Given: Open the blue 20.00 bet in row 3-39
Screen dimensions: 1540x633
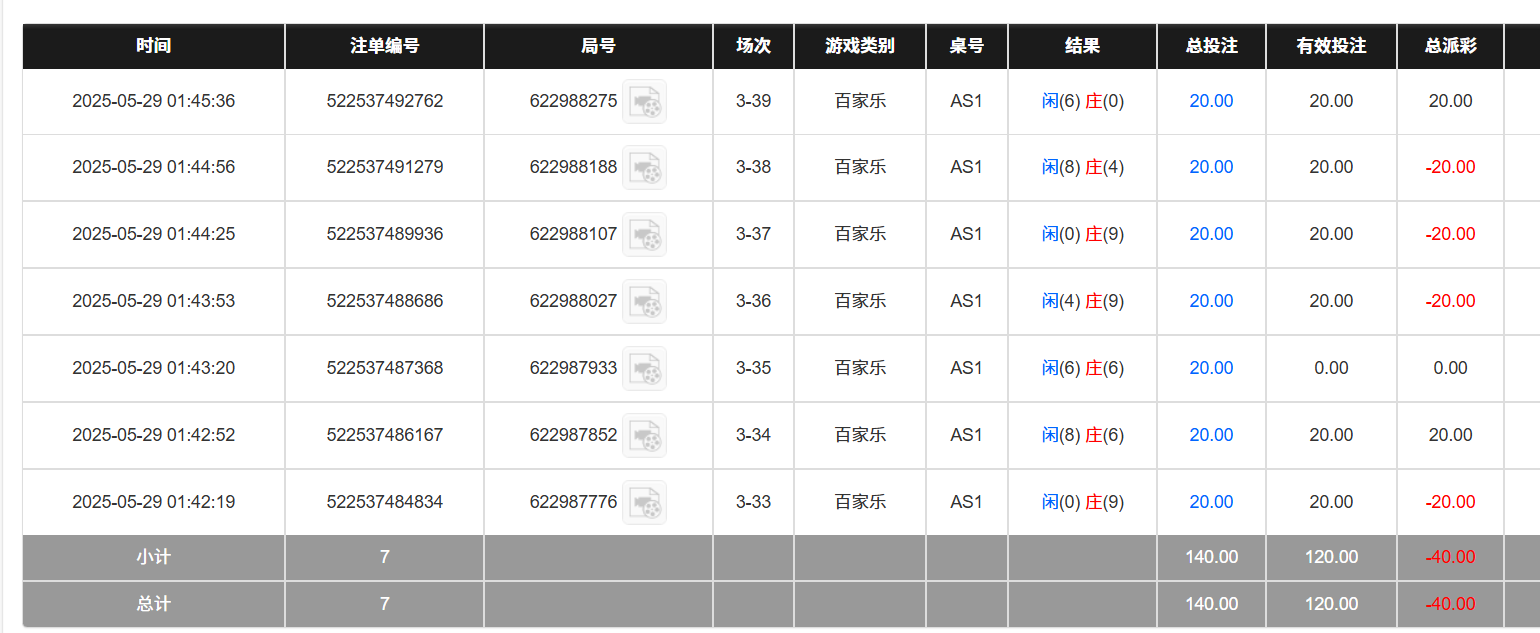Looking at the screenshot, I should [x=1210, y=101].
